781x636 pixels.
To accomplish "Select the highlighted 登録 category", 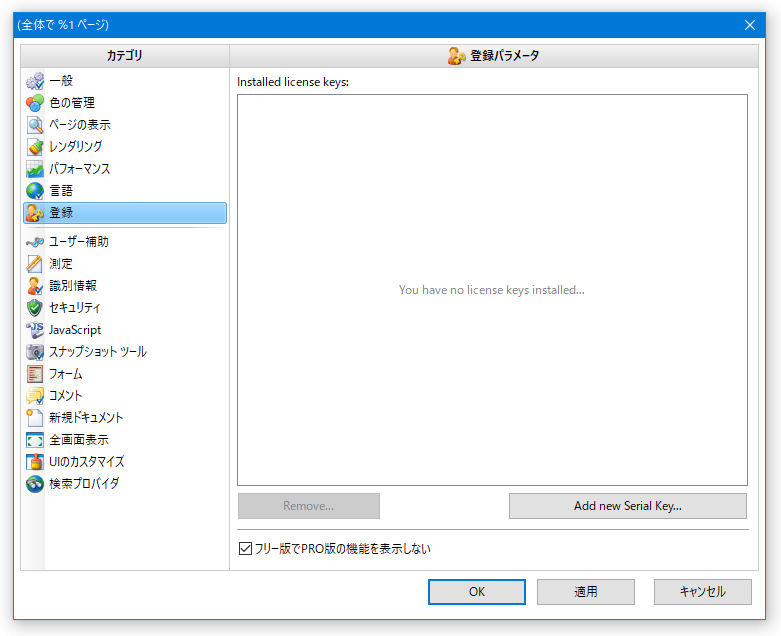I will [125, 213].
